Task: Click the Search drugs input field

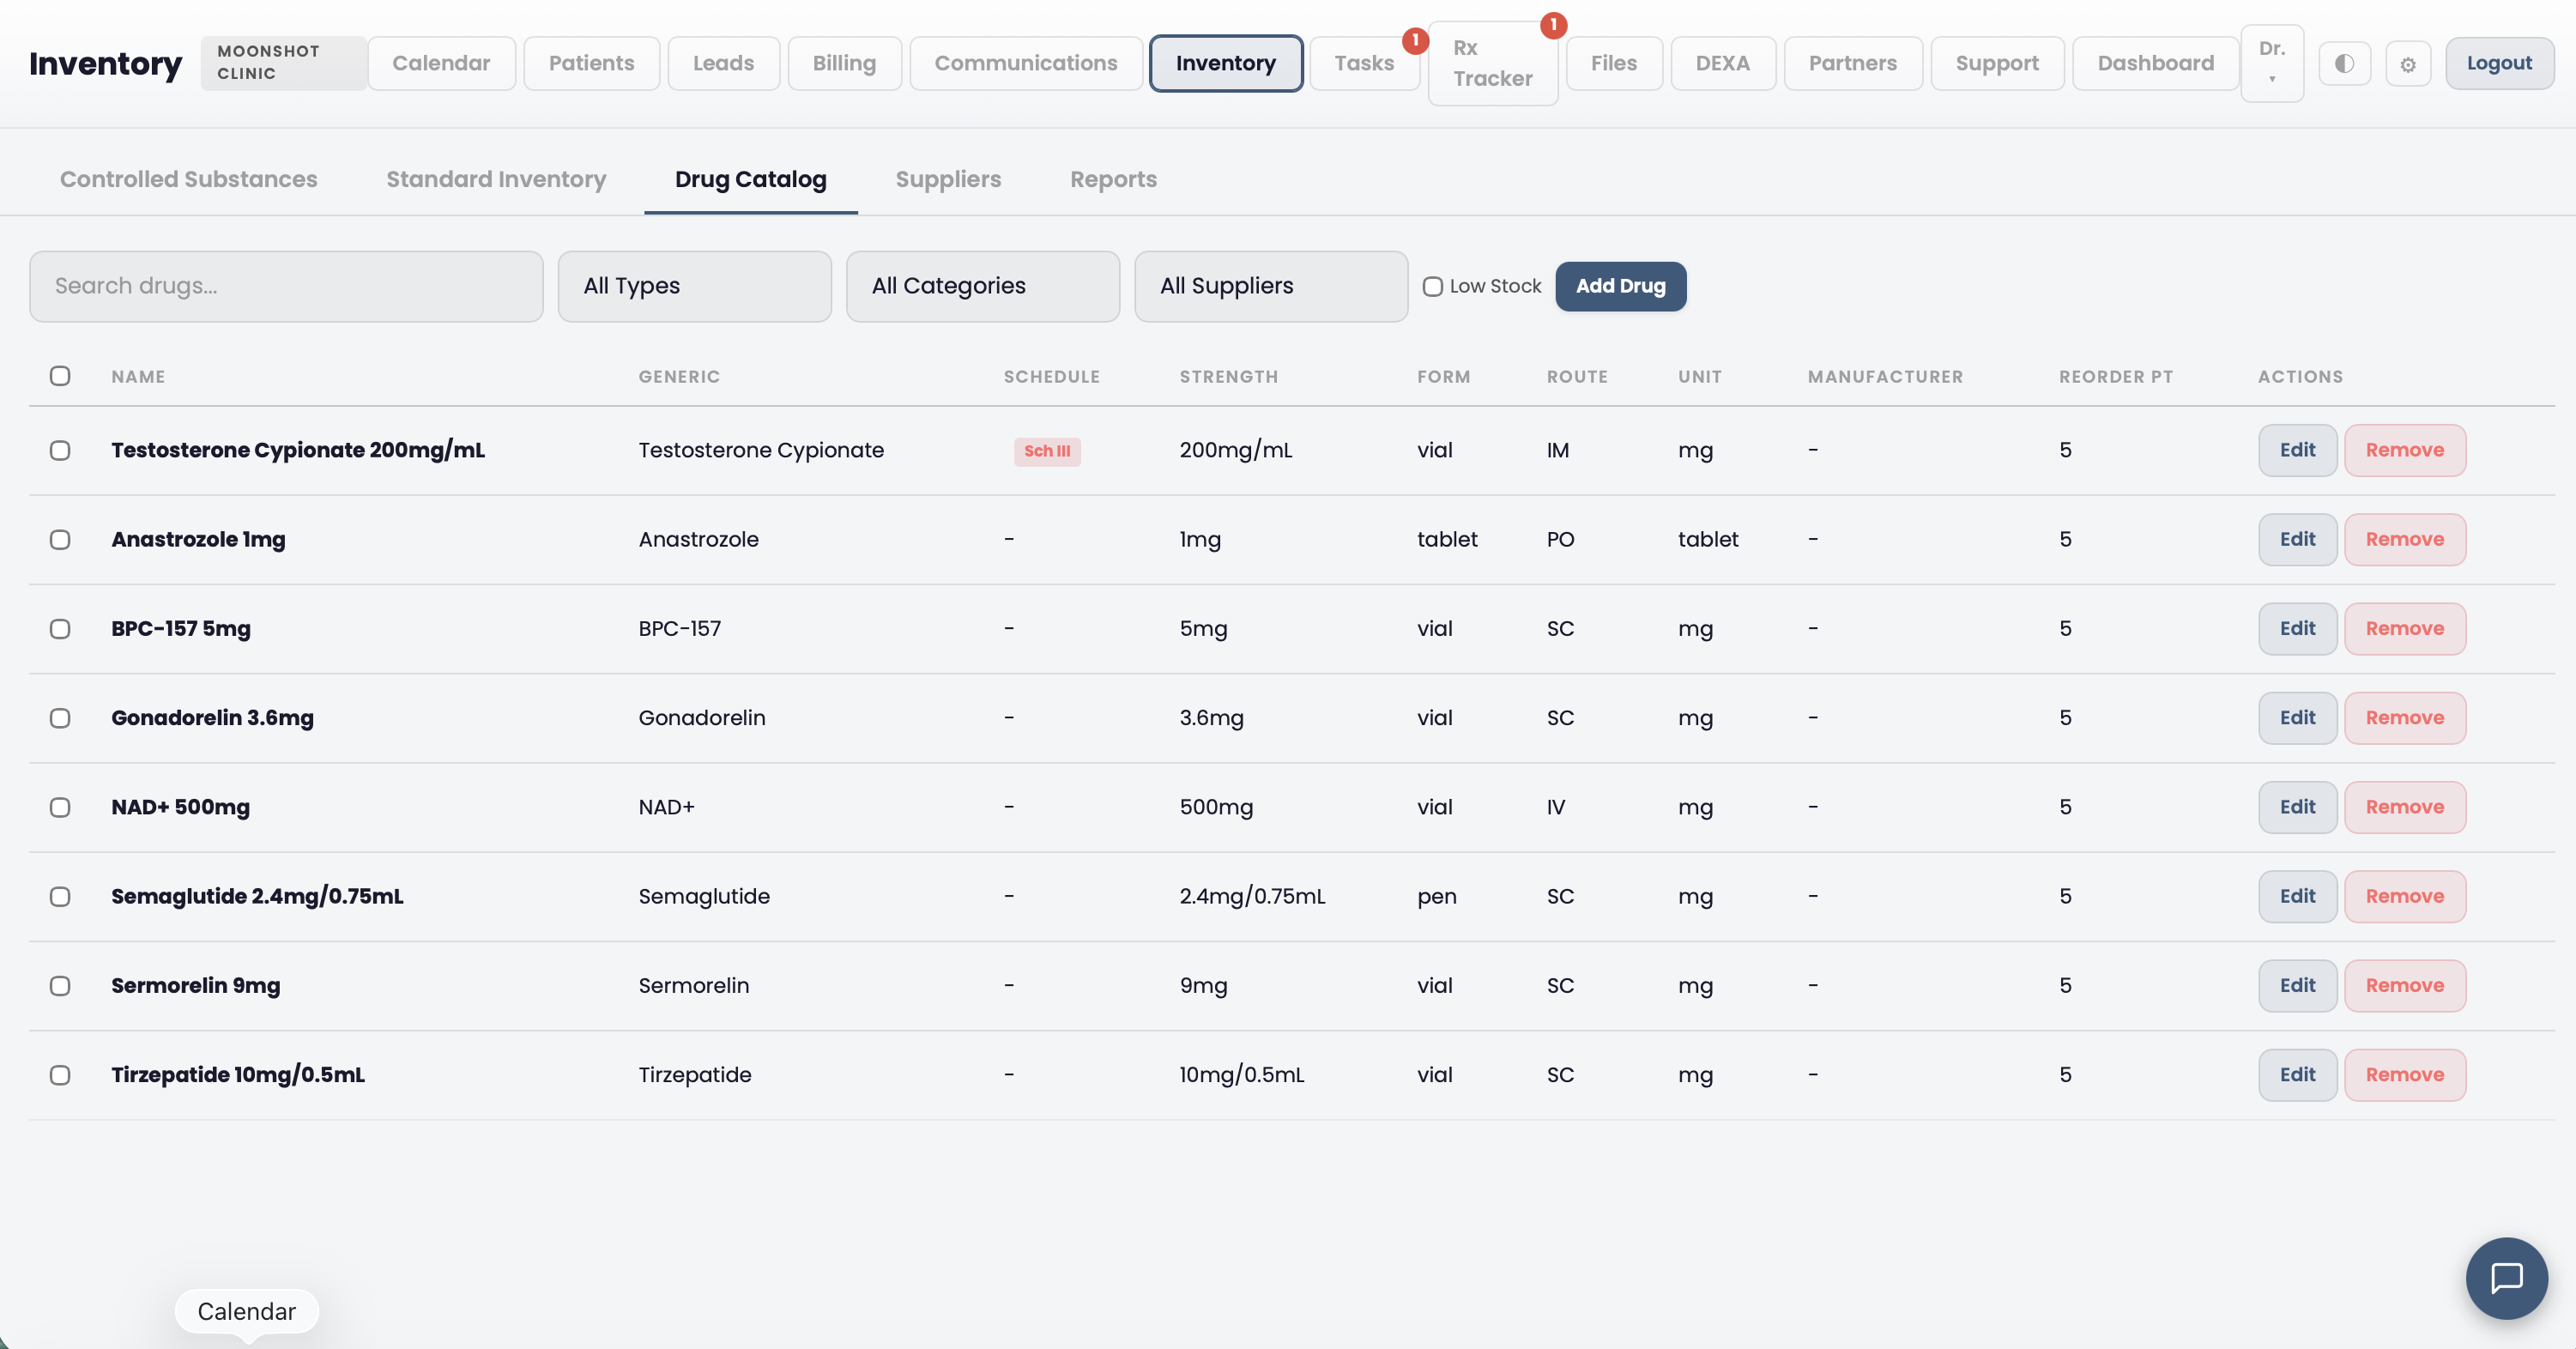Action: pyautogui.click(x=286, y=286)
